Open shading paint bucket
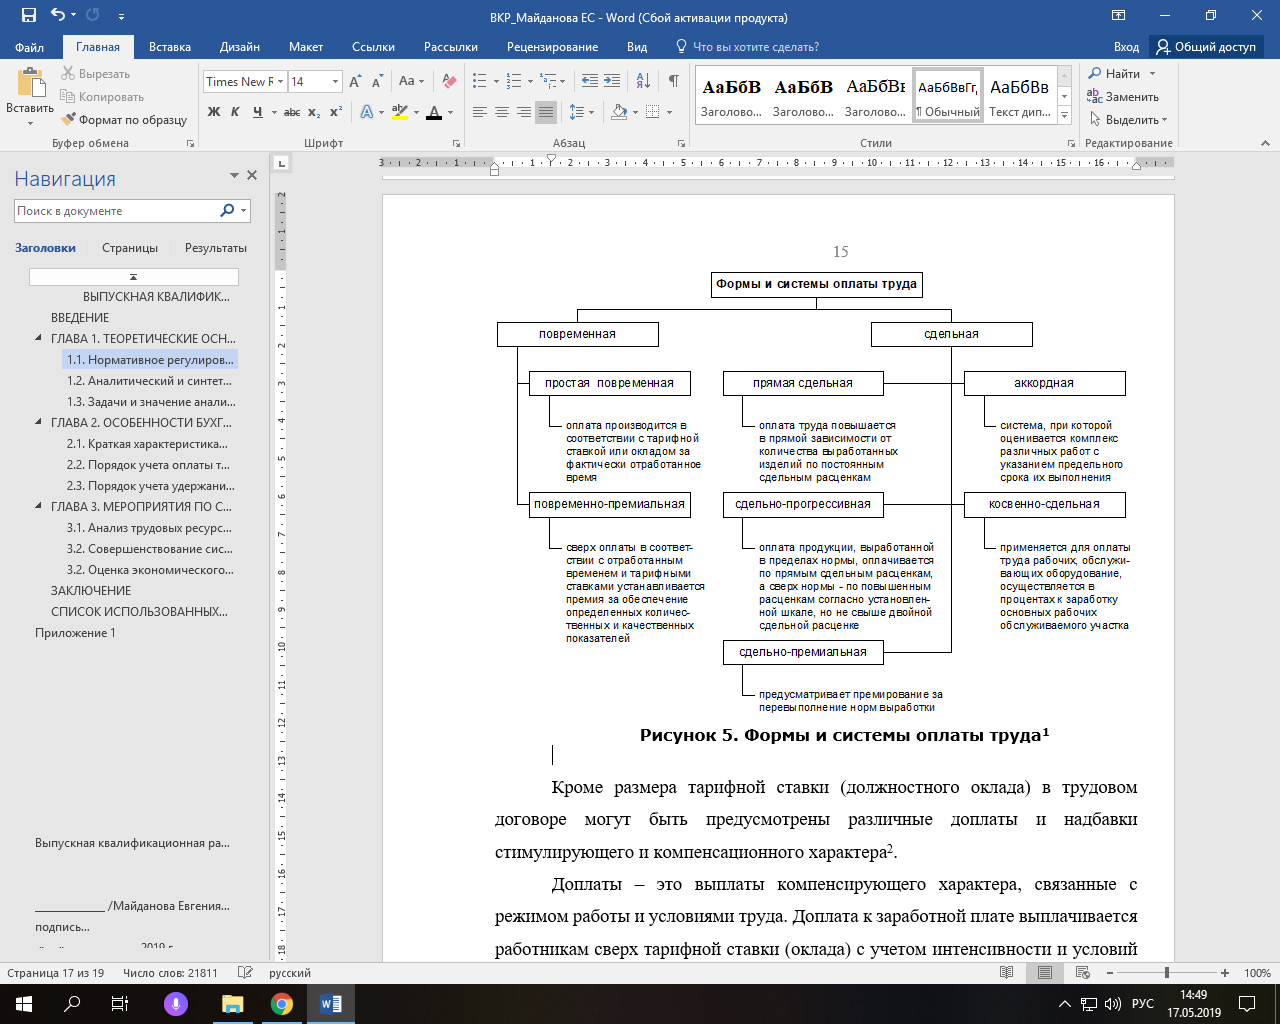 (x=619, y=112)
